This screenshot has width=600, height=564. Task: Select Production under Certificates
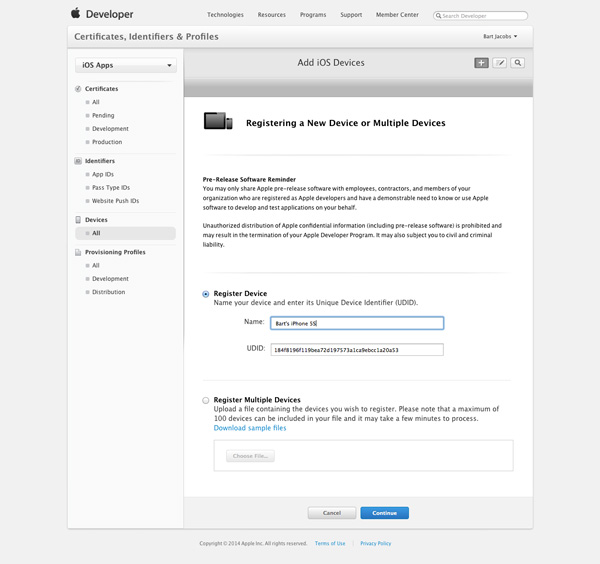click(x=107, y=142)
